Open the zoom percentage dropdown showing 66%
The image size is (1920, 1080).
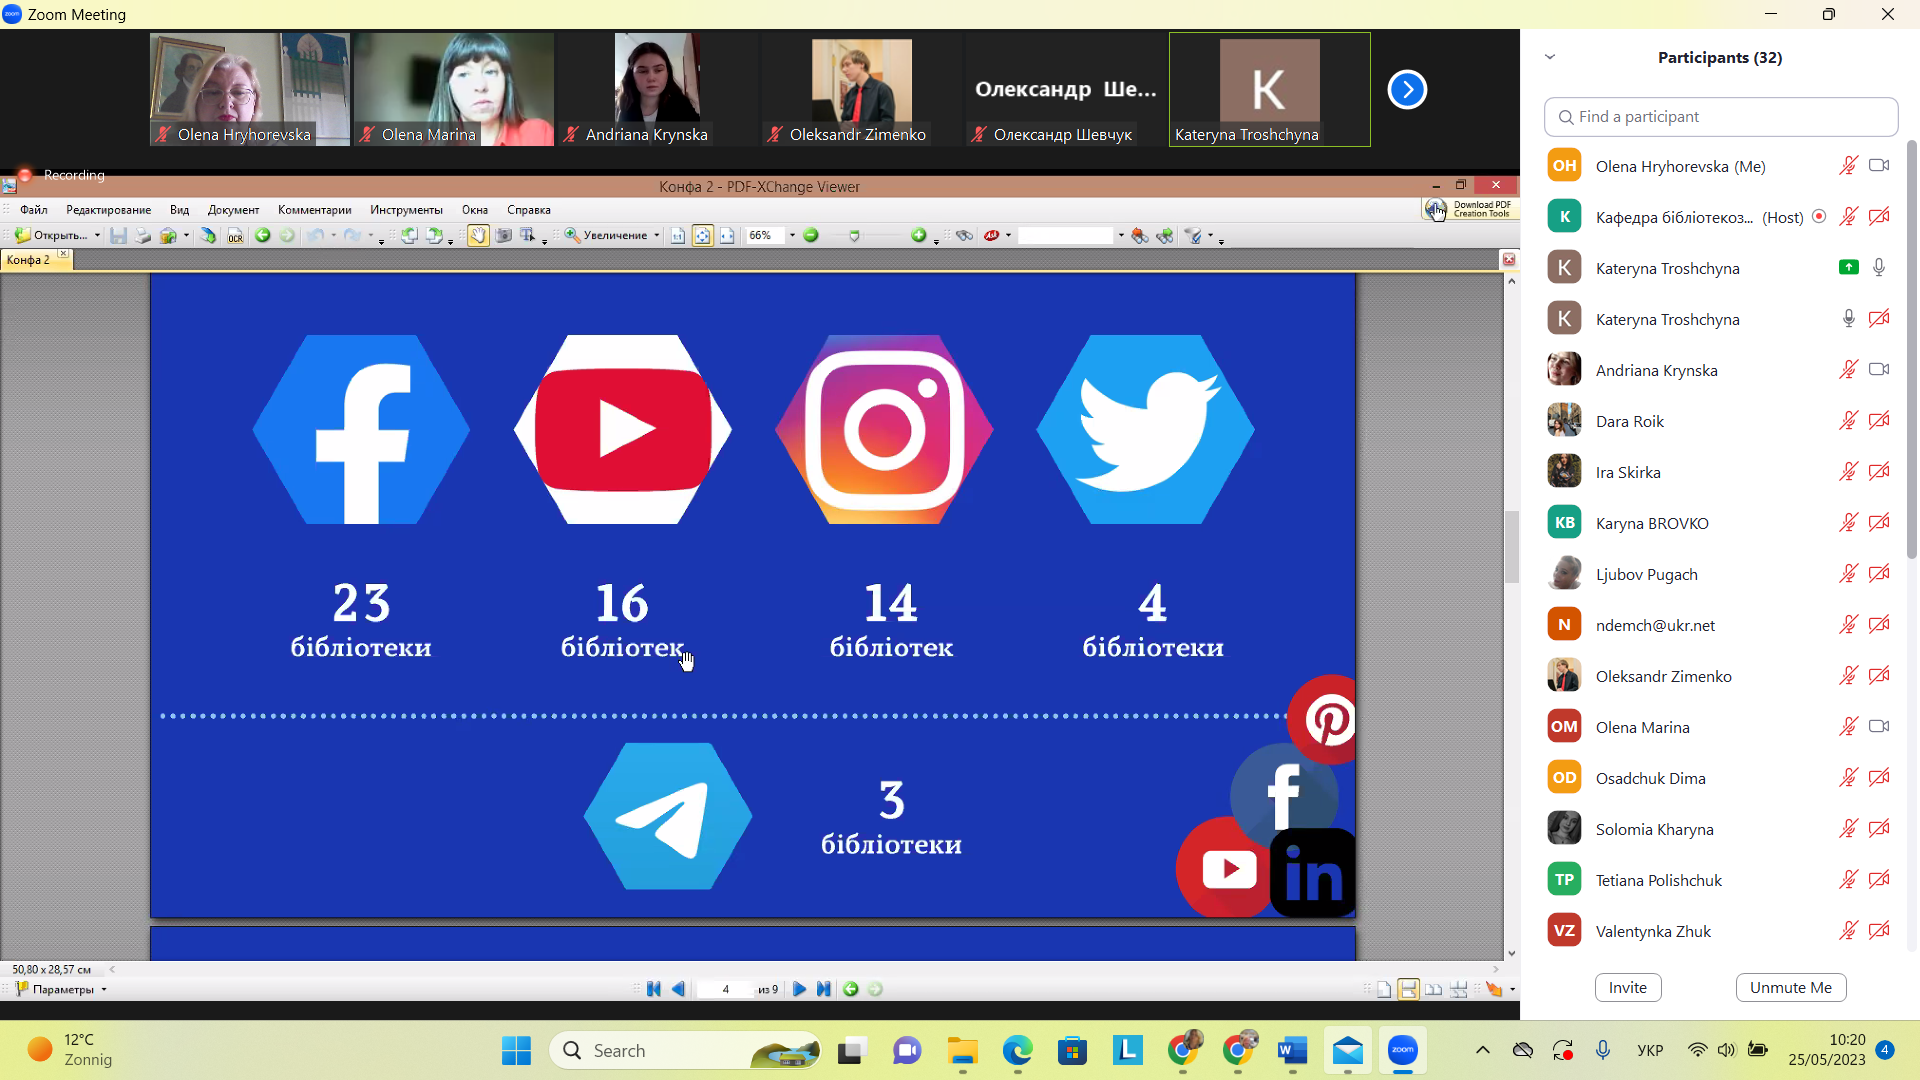[x=792, y=236]
